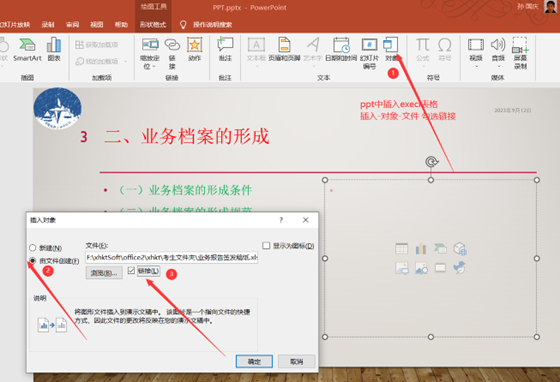Open Header and Footer (页眉和页脚)
The height and width of the screenshot is (382, 560).
coord(284,49)
